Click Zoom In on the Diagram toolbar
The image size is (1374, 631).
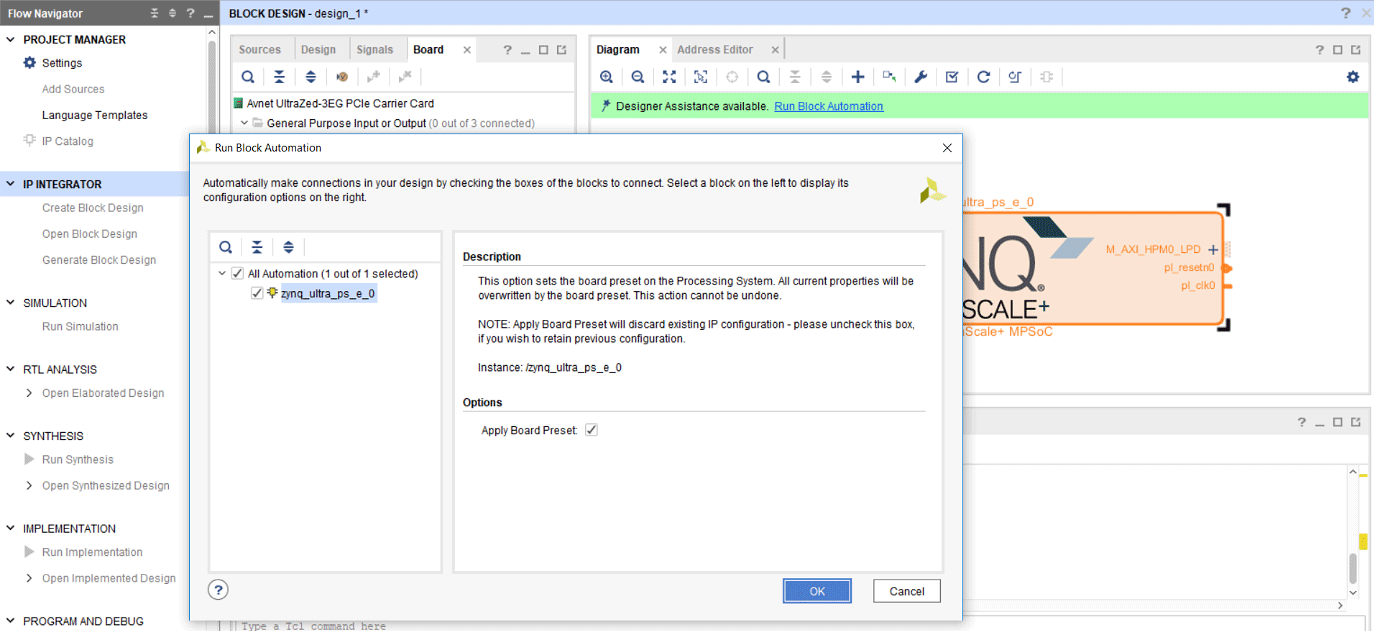606,77
